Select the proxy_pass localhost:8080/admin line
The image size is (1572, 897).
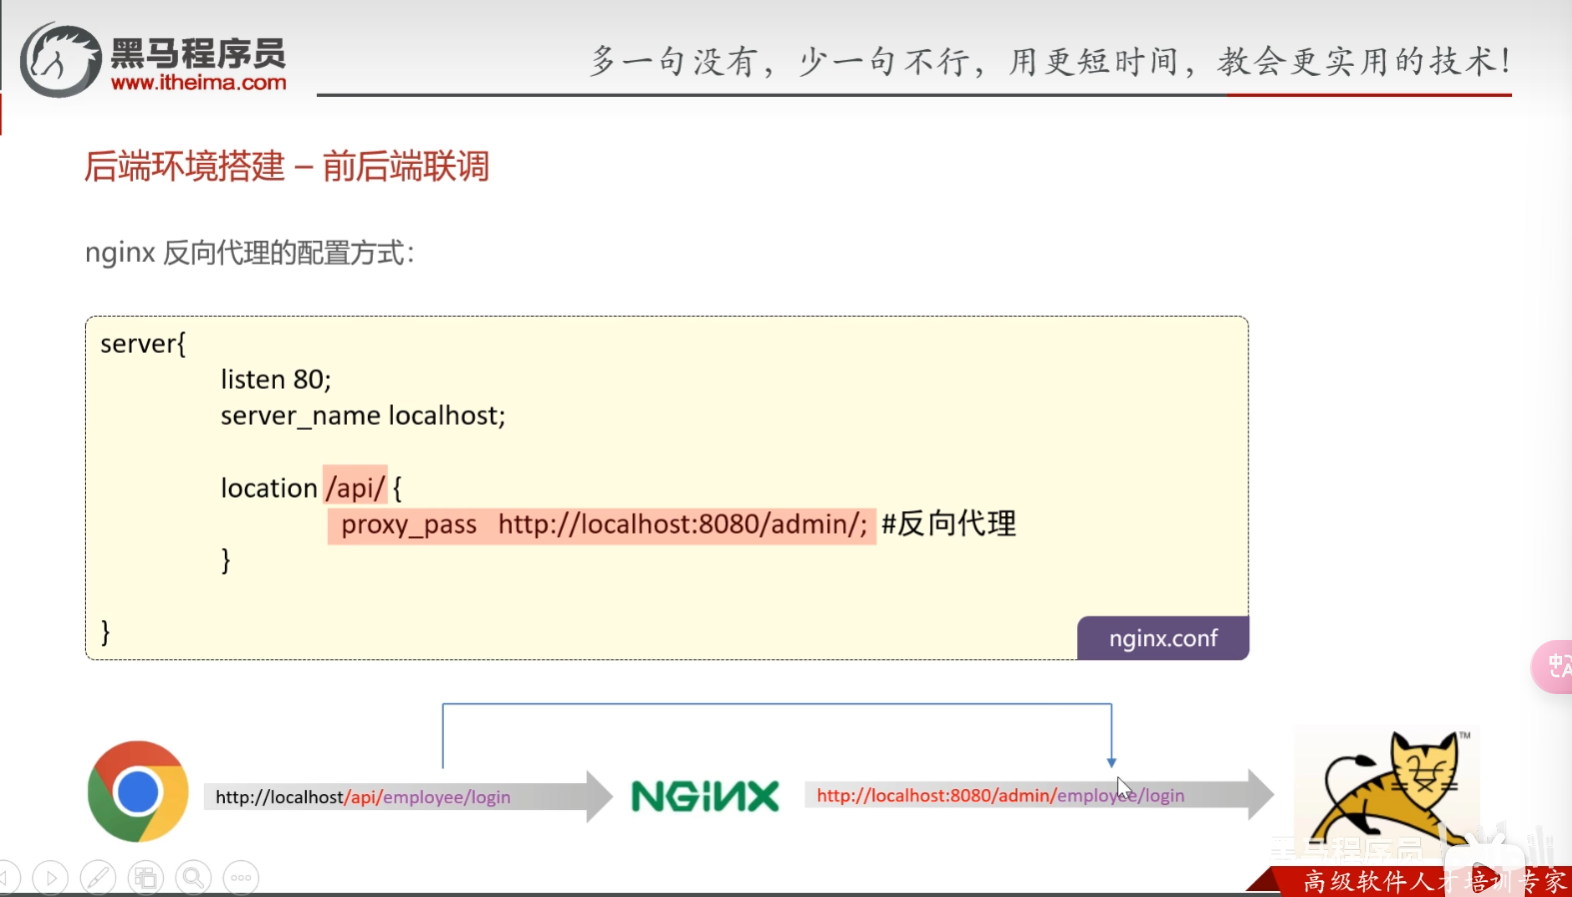pyautogui.click(x=602, y=524)
